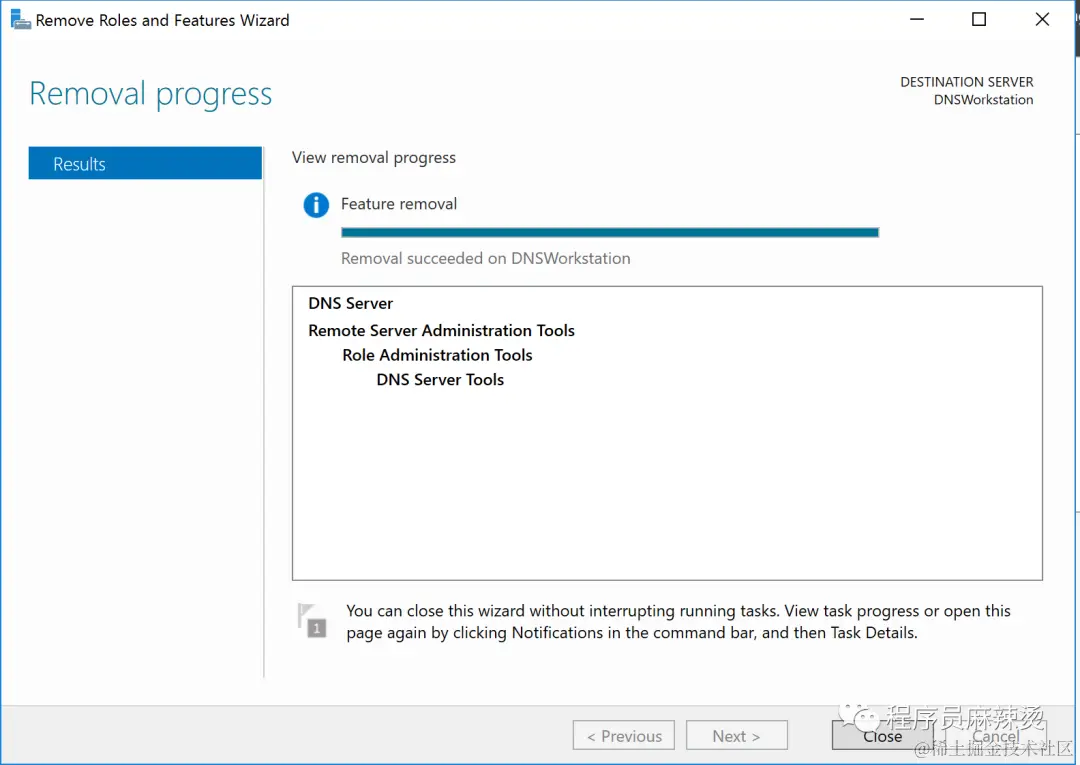Click the notifications flag icon
Image resolution: width=1080 pixels, height=765 pixels.
(311, 620)
